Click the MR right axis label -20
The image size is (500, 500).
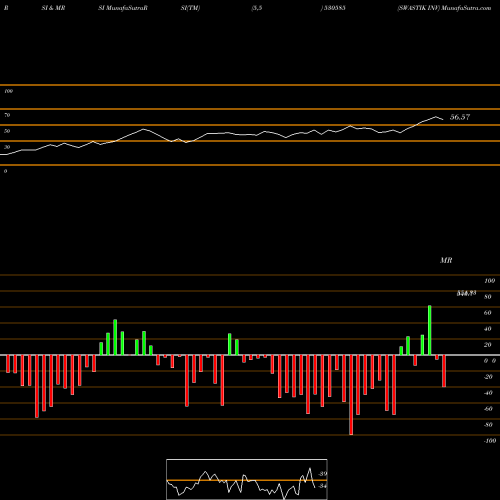pos(488,377)
